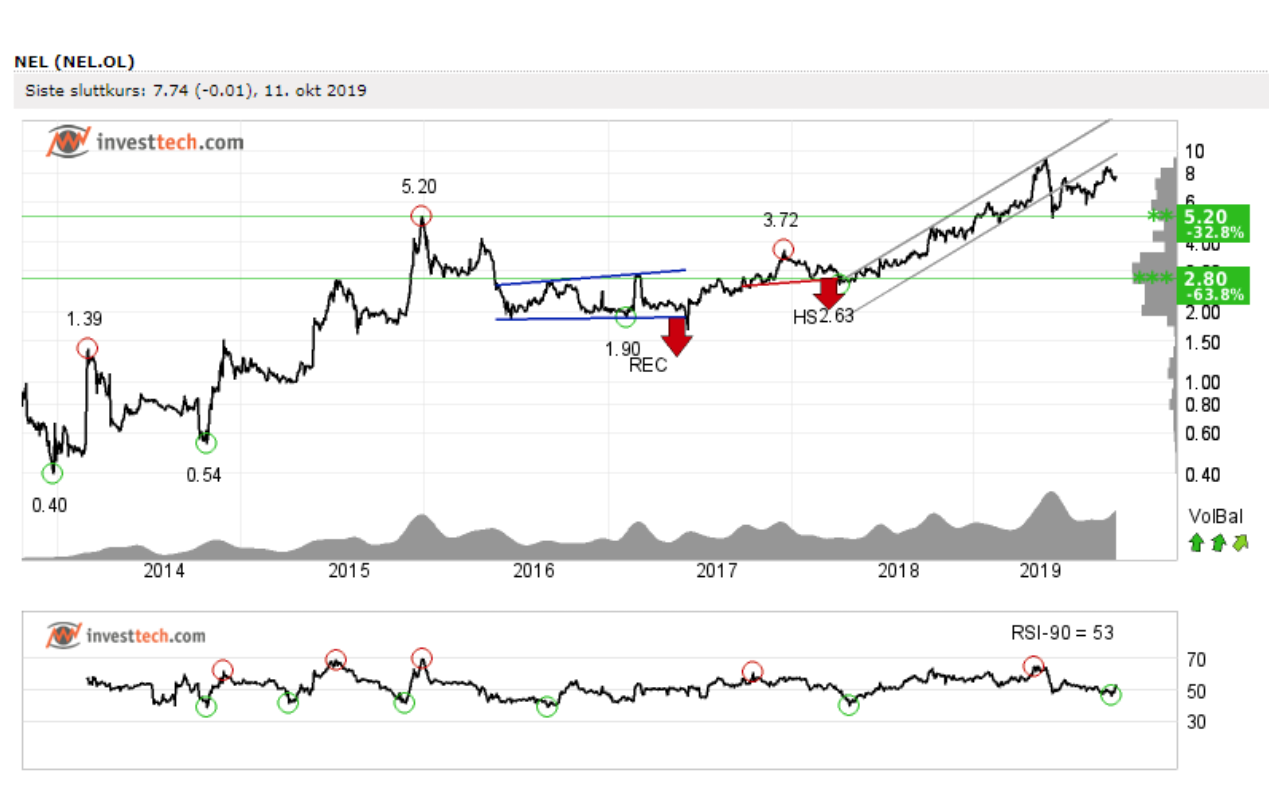The width and height of the screenshot is (1283, 794).
Task: Click the NEL (NEL.OL) title
Action: click(74, 62)
